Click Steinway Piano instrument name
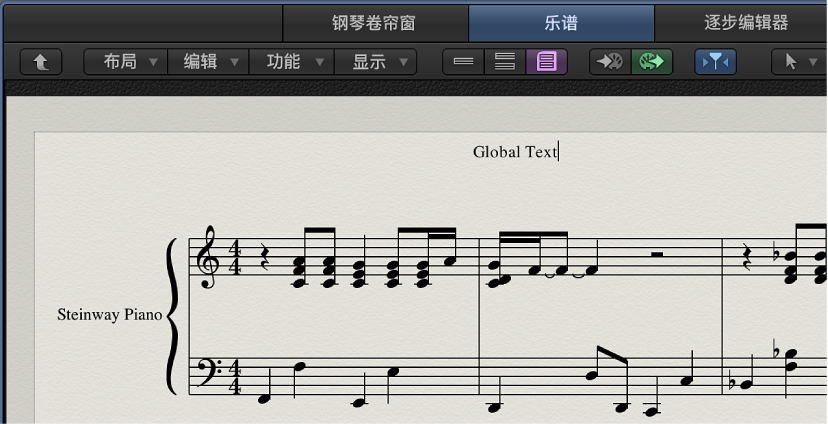The image size is (828, 424). pyautogui.click(x=109, y=315)
